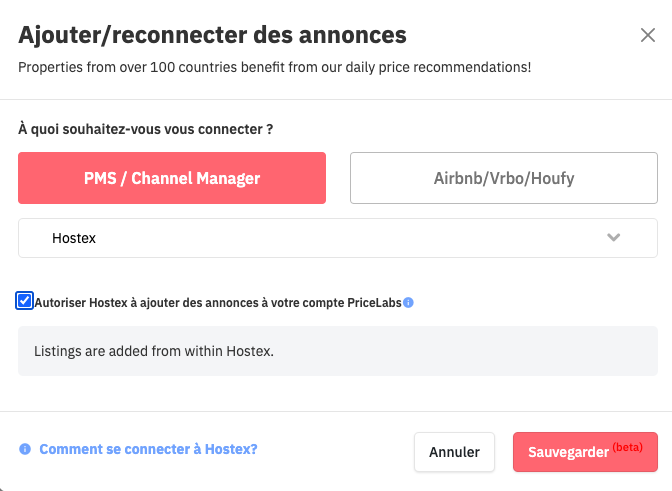Open the Comment se connecter à Hostex link
The width and height of the screenshot is (672, 491).
point(148,450)
